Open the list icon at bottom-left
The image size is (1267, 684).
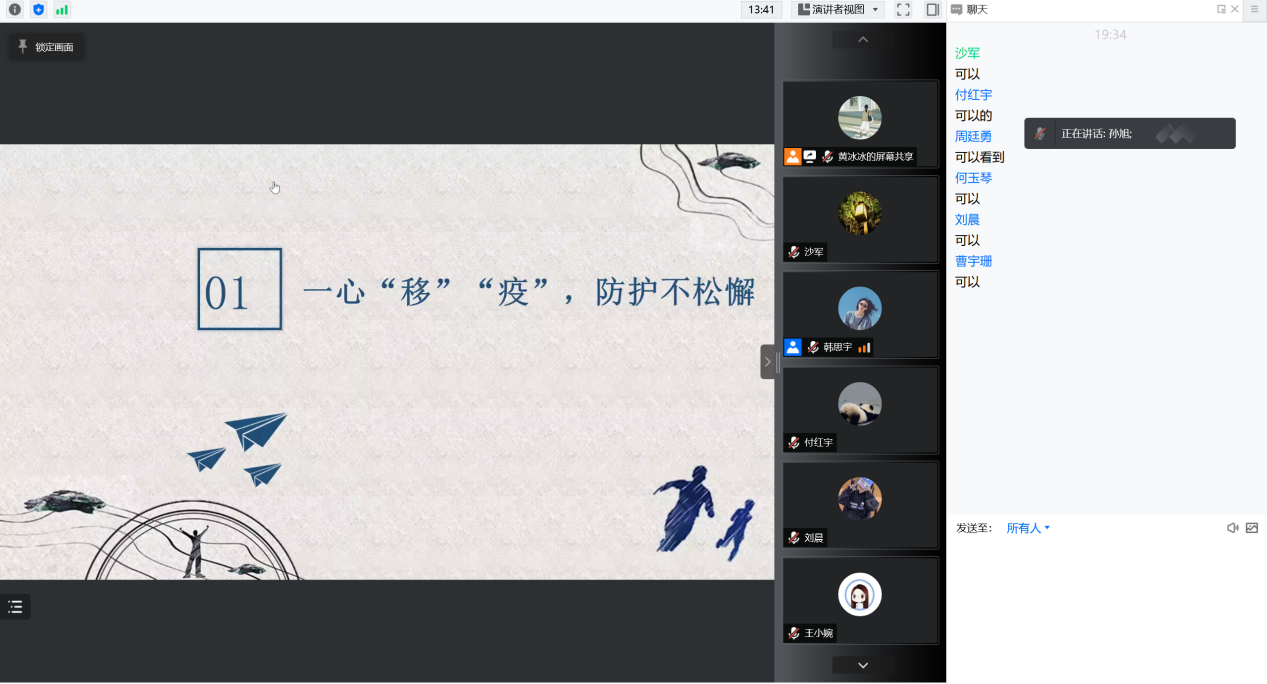15,607
